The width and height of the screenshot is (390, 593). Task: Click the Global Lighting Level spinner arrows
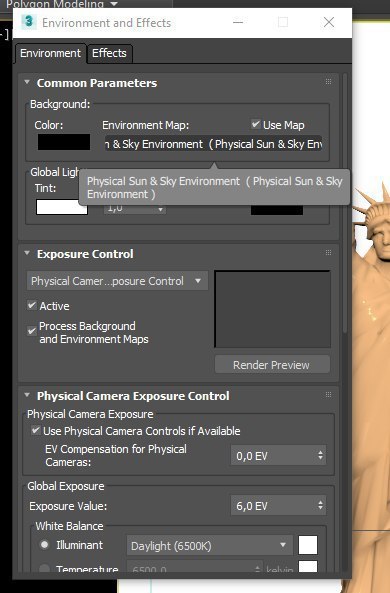[x=161, y=209]
